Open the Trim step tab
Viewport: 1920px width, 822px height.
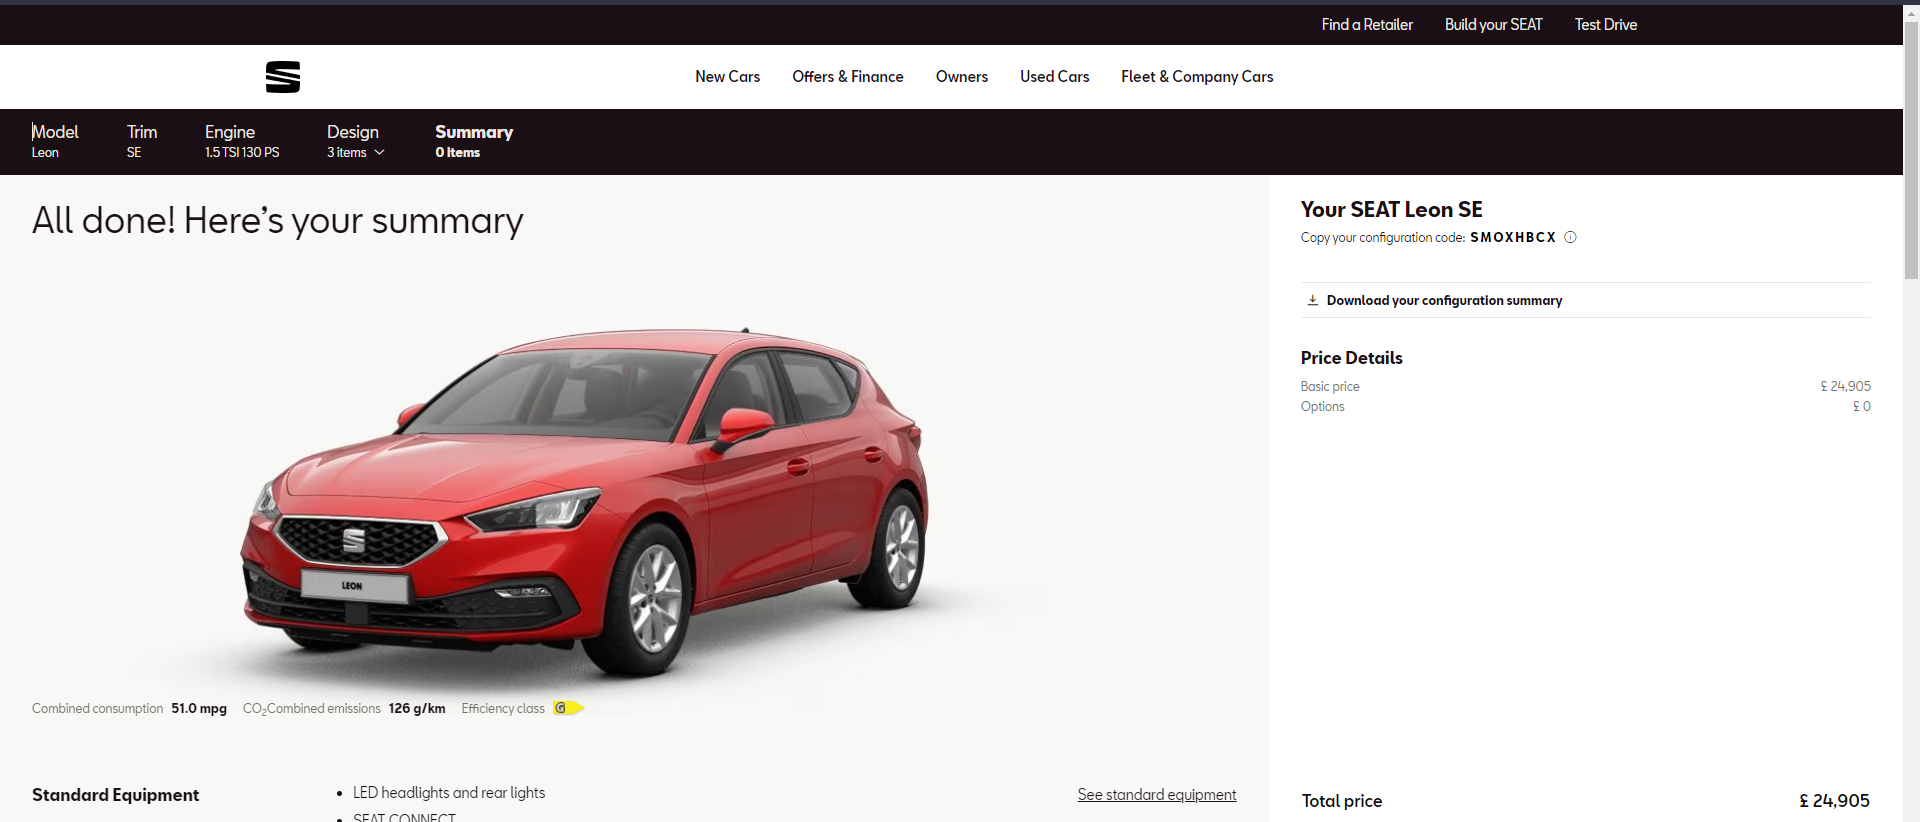pos(142,141)
